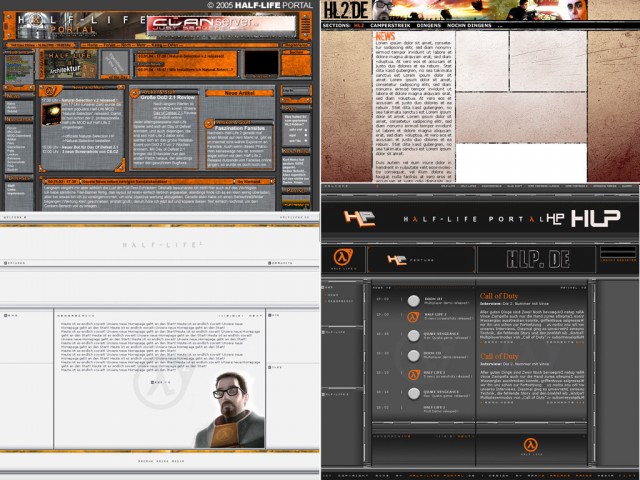The image size is (640, 480).
Task: Click the first login field above 'Login/Register'
Action: tap(618, 249)
